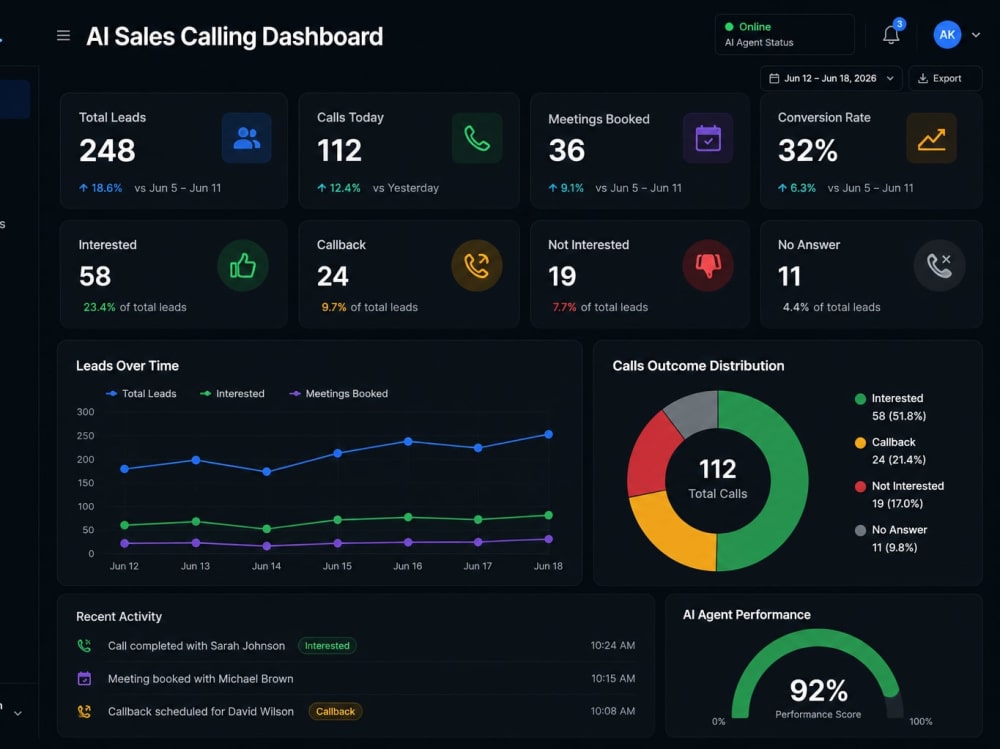
Task: Click the call completed phone icon
Action: click(84, 646)
